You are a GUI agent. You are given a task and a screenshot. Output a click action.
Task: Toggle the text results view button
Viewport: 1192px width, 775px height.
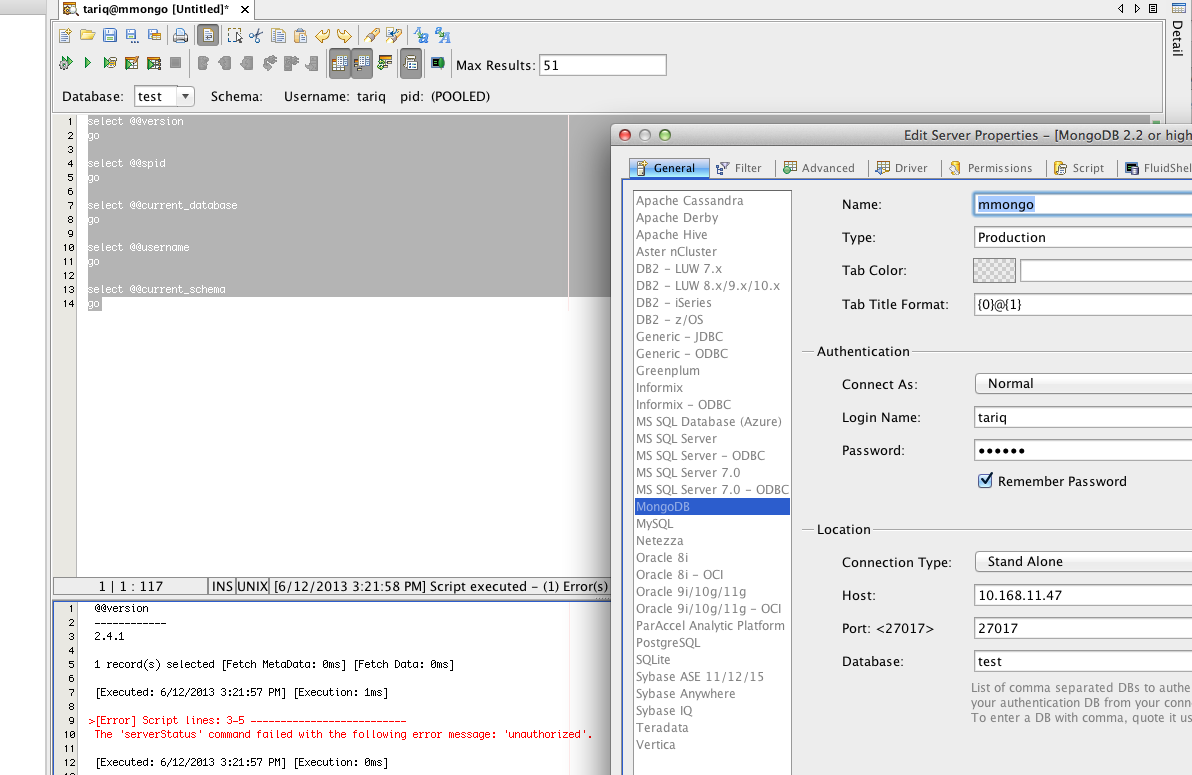click(411, 64)
